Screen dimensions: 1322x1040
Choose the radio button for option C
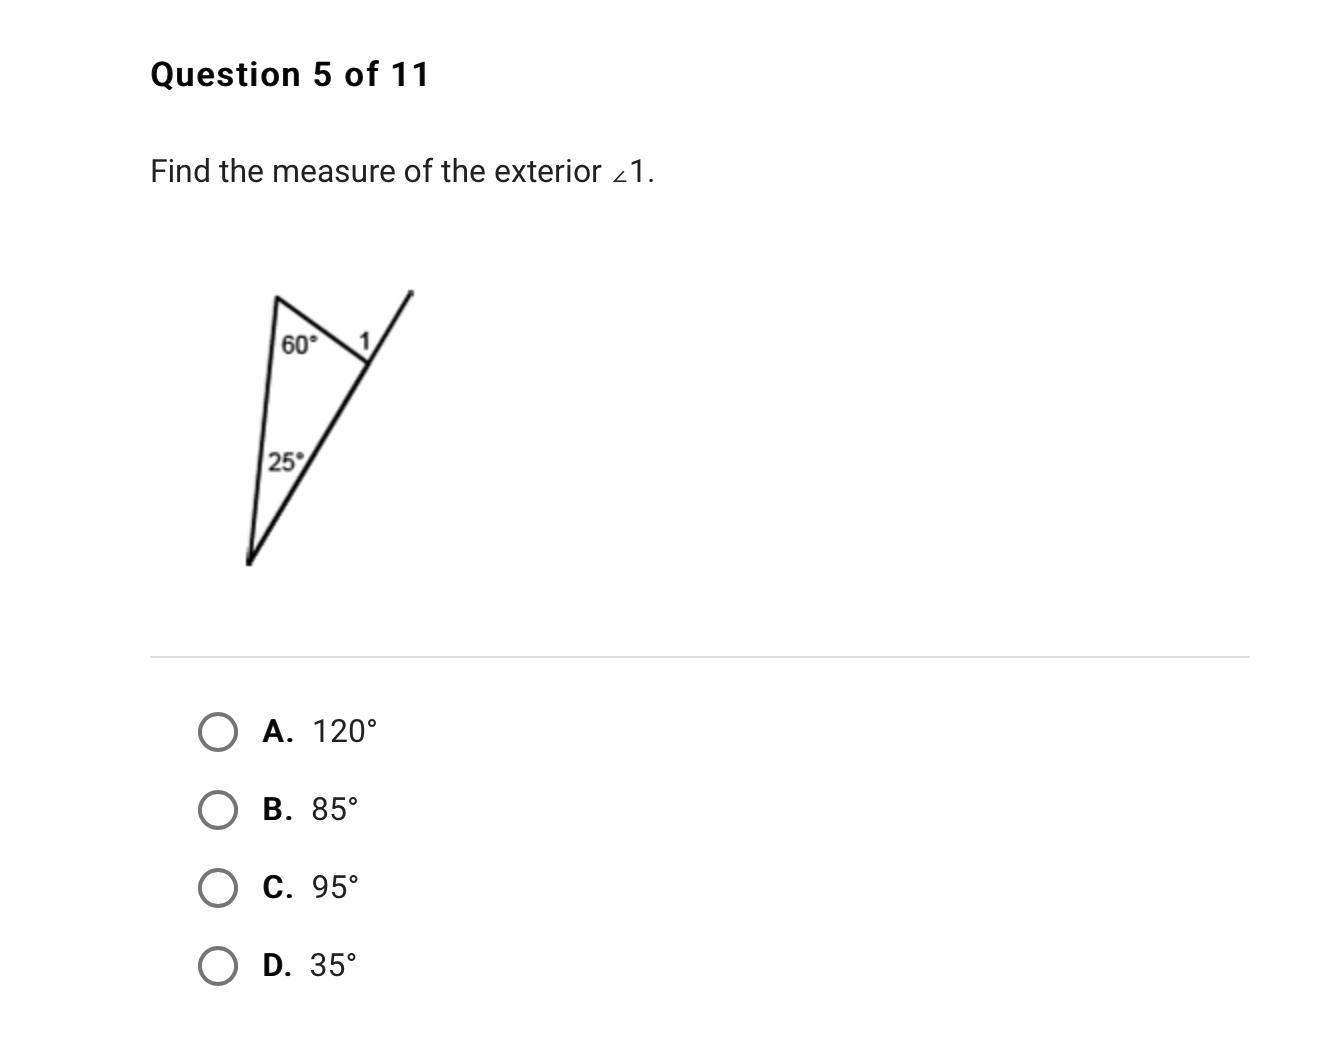coord(218,888)
